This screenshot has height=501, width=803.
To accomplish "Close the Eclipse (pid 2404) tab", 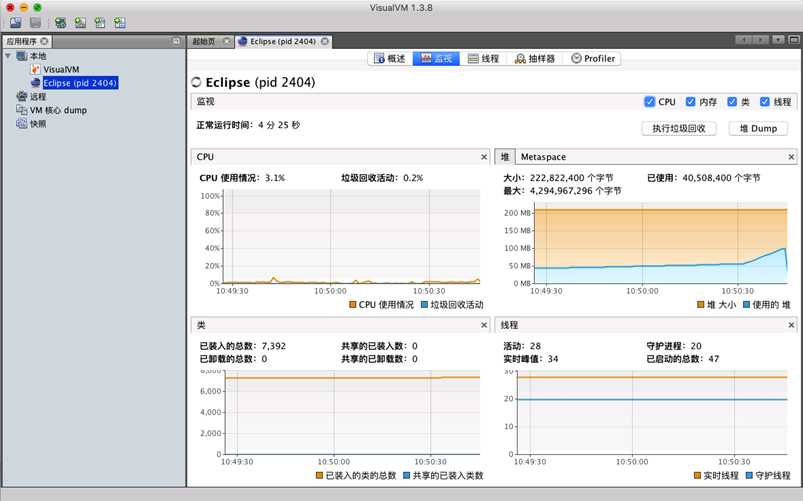I will click(x=325, y=41).
